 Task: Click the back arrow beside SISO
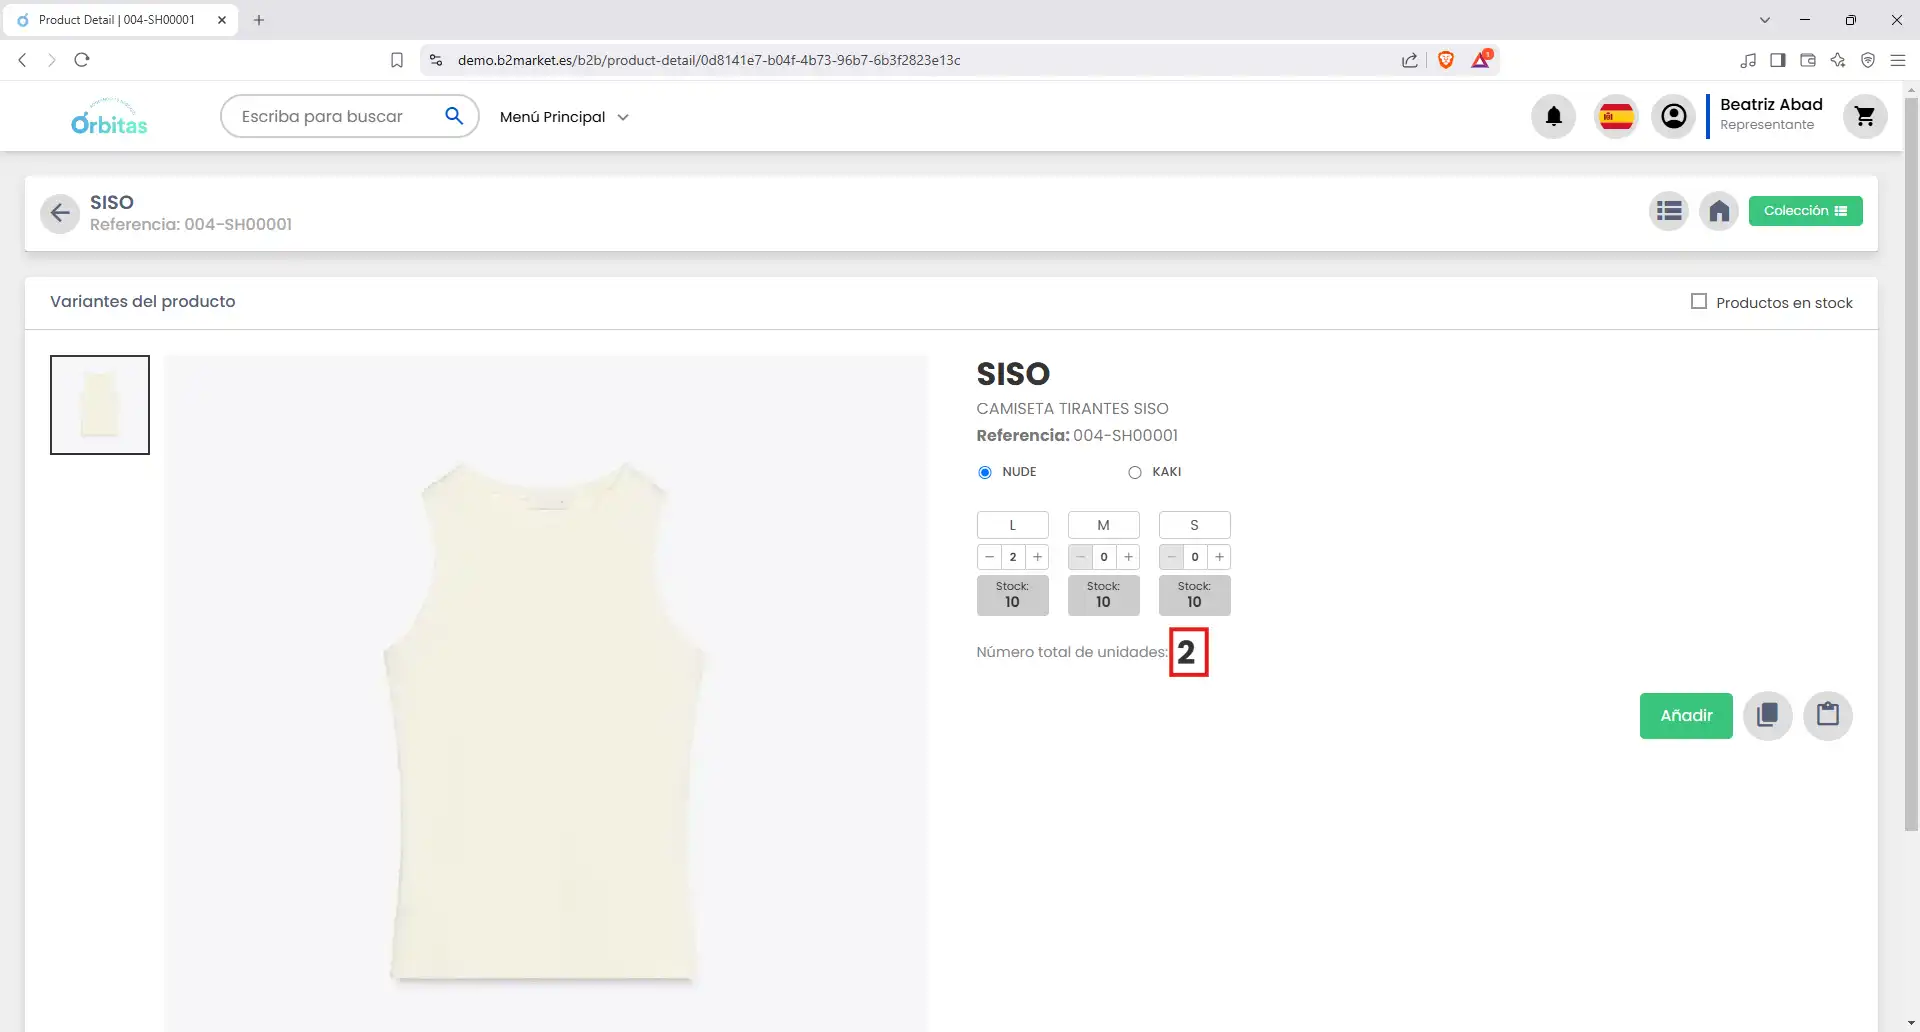click(x=60, y=213)
